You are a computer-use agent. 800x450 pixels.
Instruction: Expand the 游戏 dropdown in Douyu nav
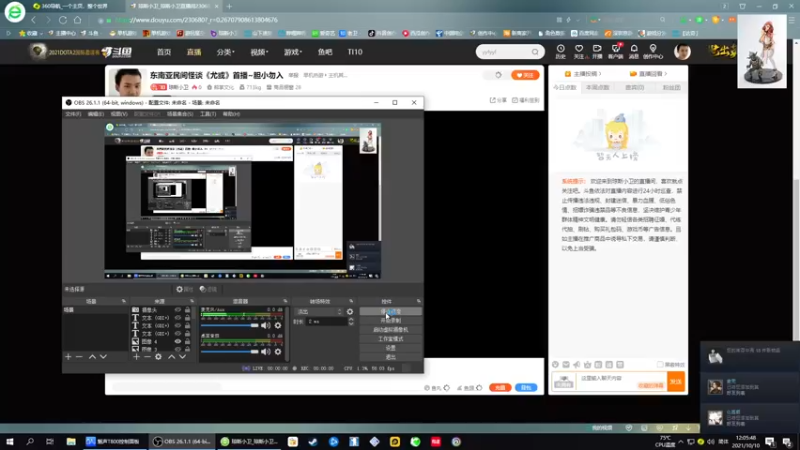pyautogui.click(x=293, y=52)
